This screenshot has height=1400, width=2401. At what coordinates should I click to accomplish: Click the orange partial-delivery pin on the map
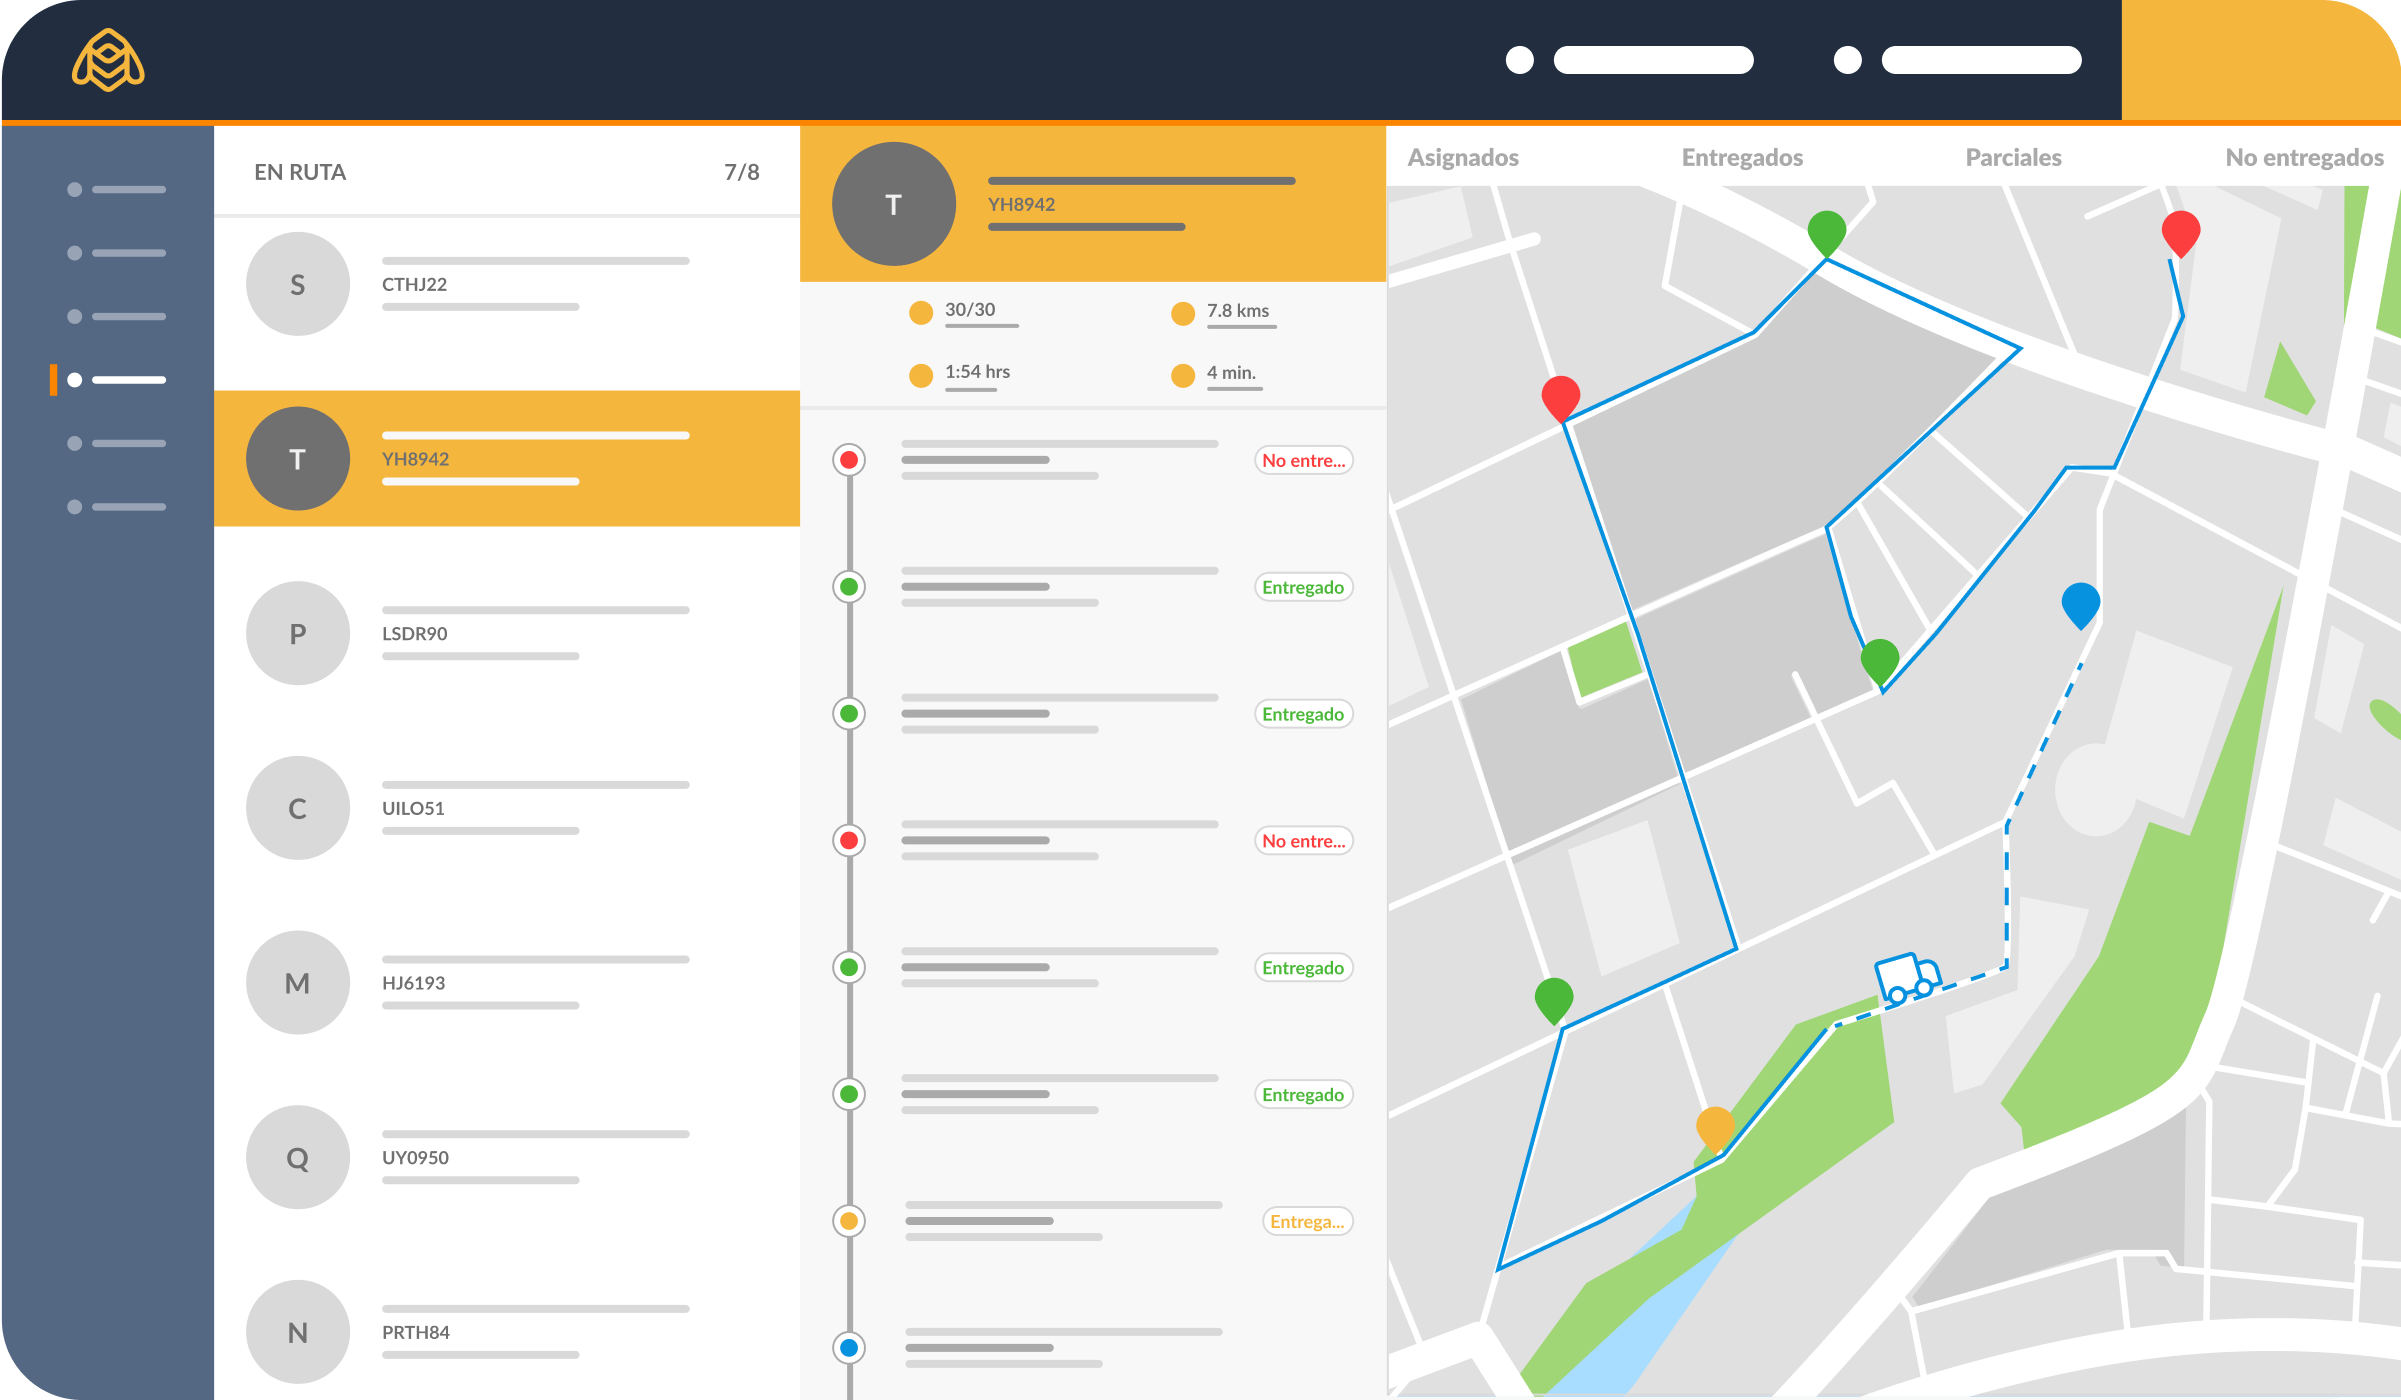point(1716,1129)
